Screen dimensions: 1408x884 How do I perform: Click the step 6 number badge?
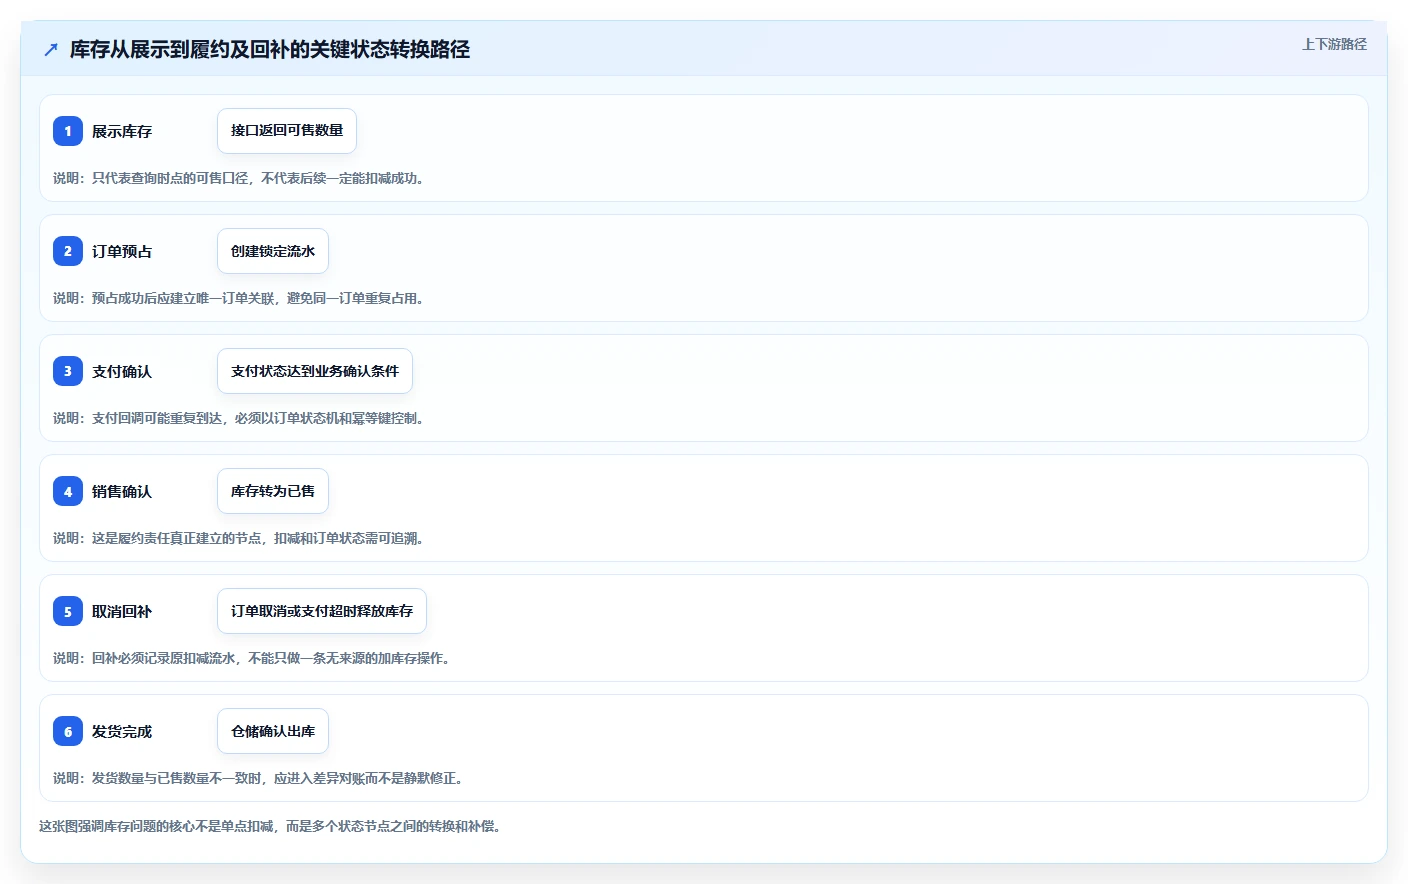68,731
